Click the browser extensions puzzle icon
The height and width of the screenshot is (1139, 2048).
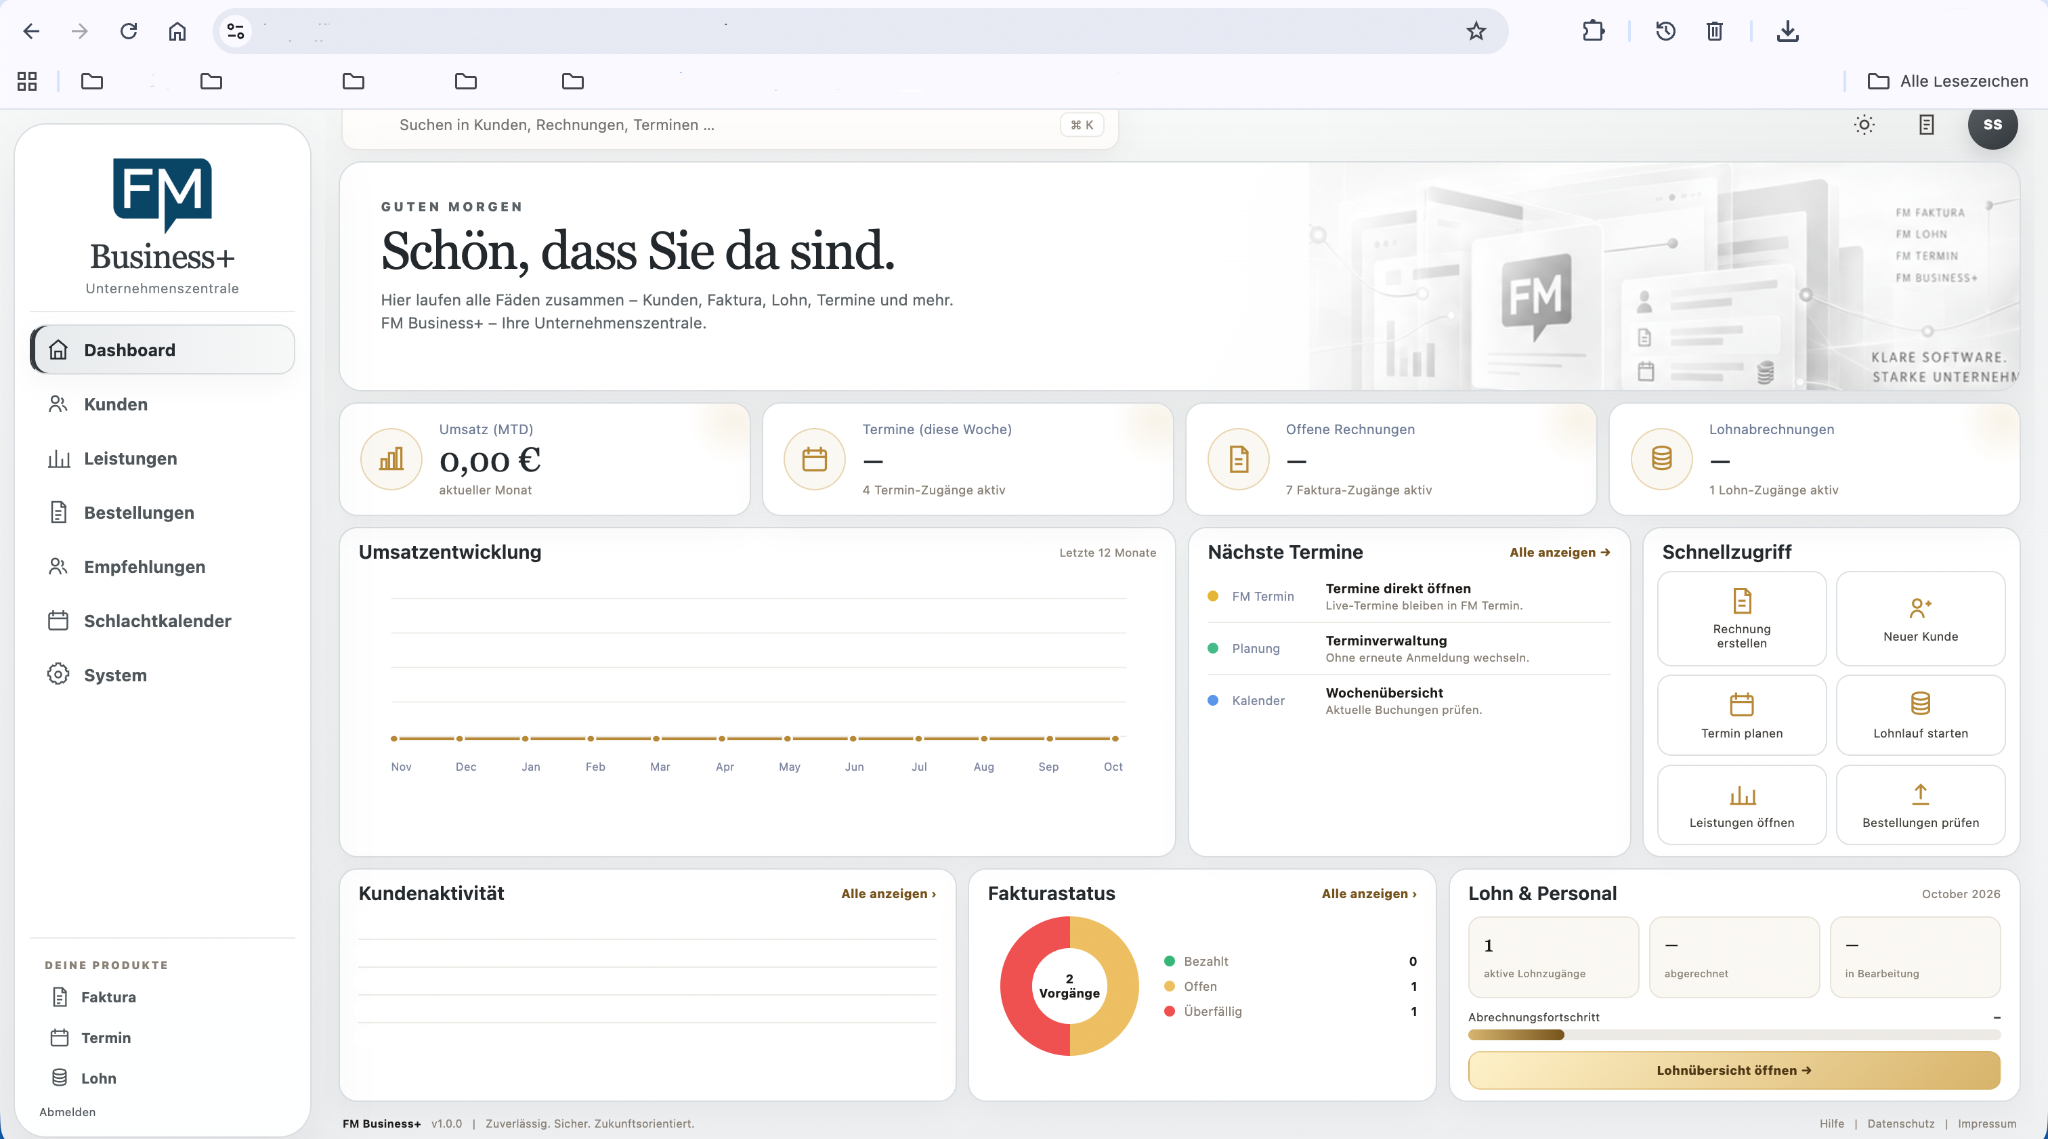(1593, 31)
